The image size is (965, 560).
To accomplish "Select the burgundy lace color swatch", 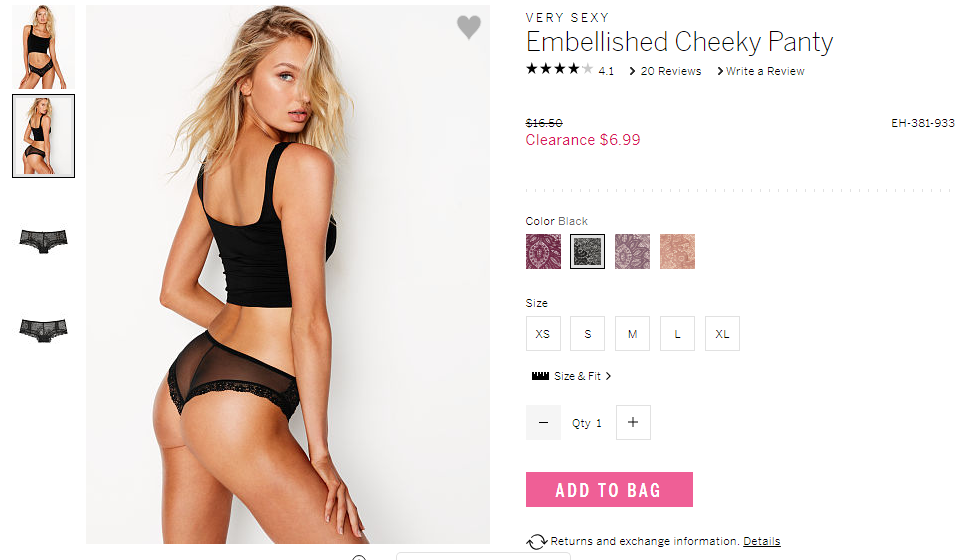I will (543, 252).
